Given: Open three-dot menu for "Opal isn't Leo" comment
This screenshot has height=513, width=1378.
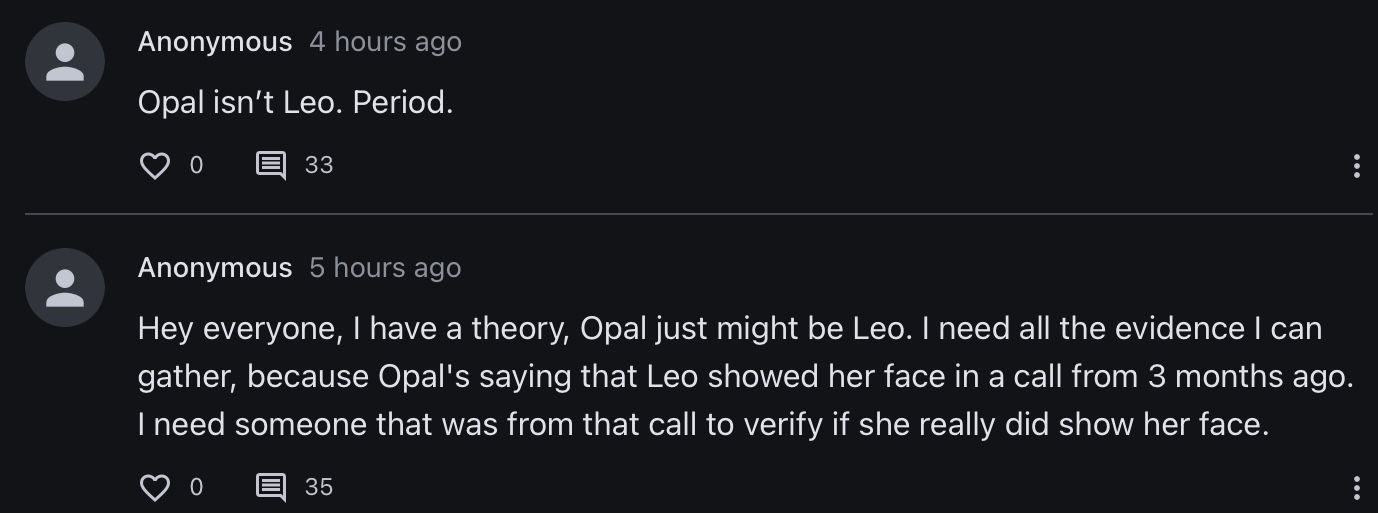Looking at the screenshot, I should [1356, 166].
